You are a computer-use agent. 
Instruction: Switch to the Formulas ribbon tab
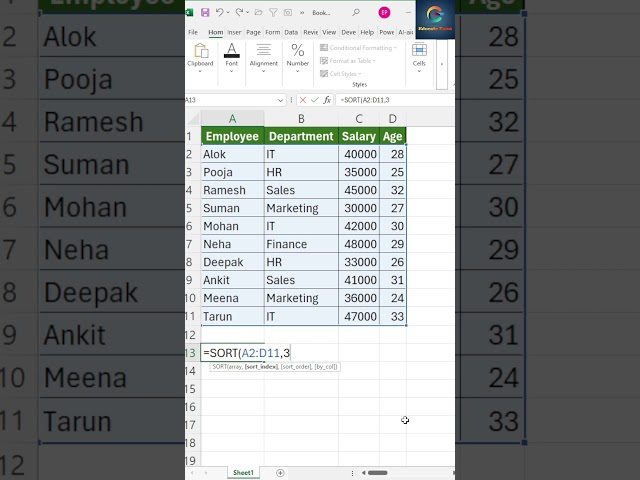(273, 32)
